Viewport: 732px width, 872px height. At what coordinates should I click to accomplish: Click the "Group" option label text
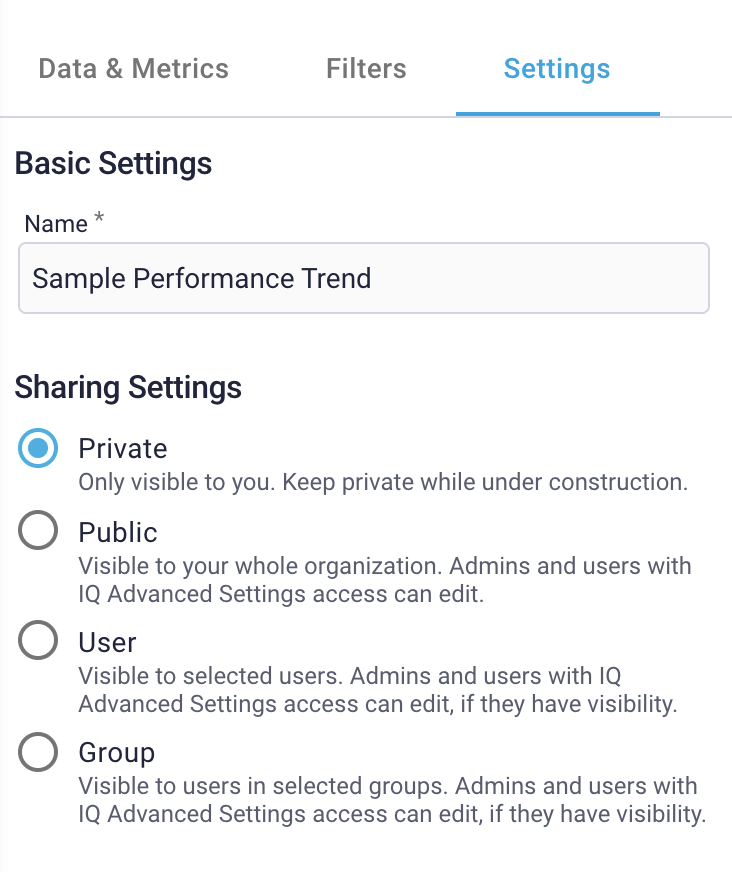click(x=117, y=753)
